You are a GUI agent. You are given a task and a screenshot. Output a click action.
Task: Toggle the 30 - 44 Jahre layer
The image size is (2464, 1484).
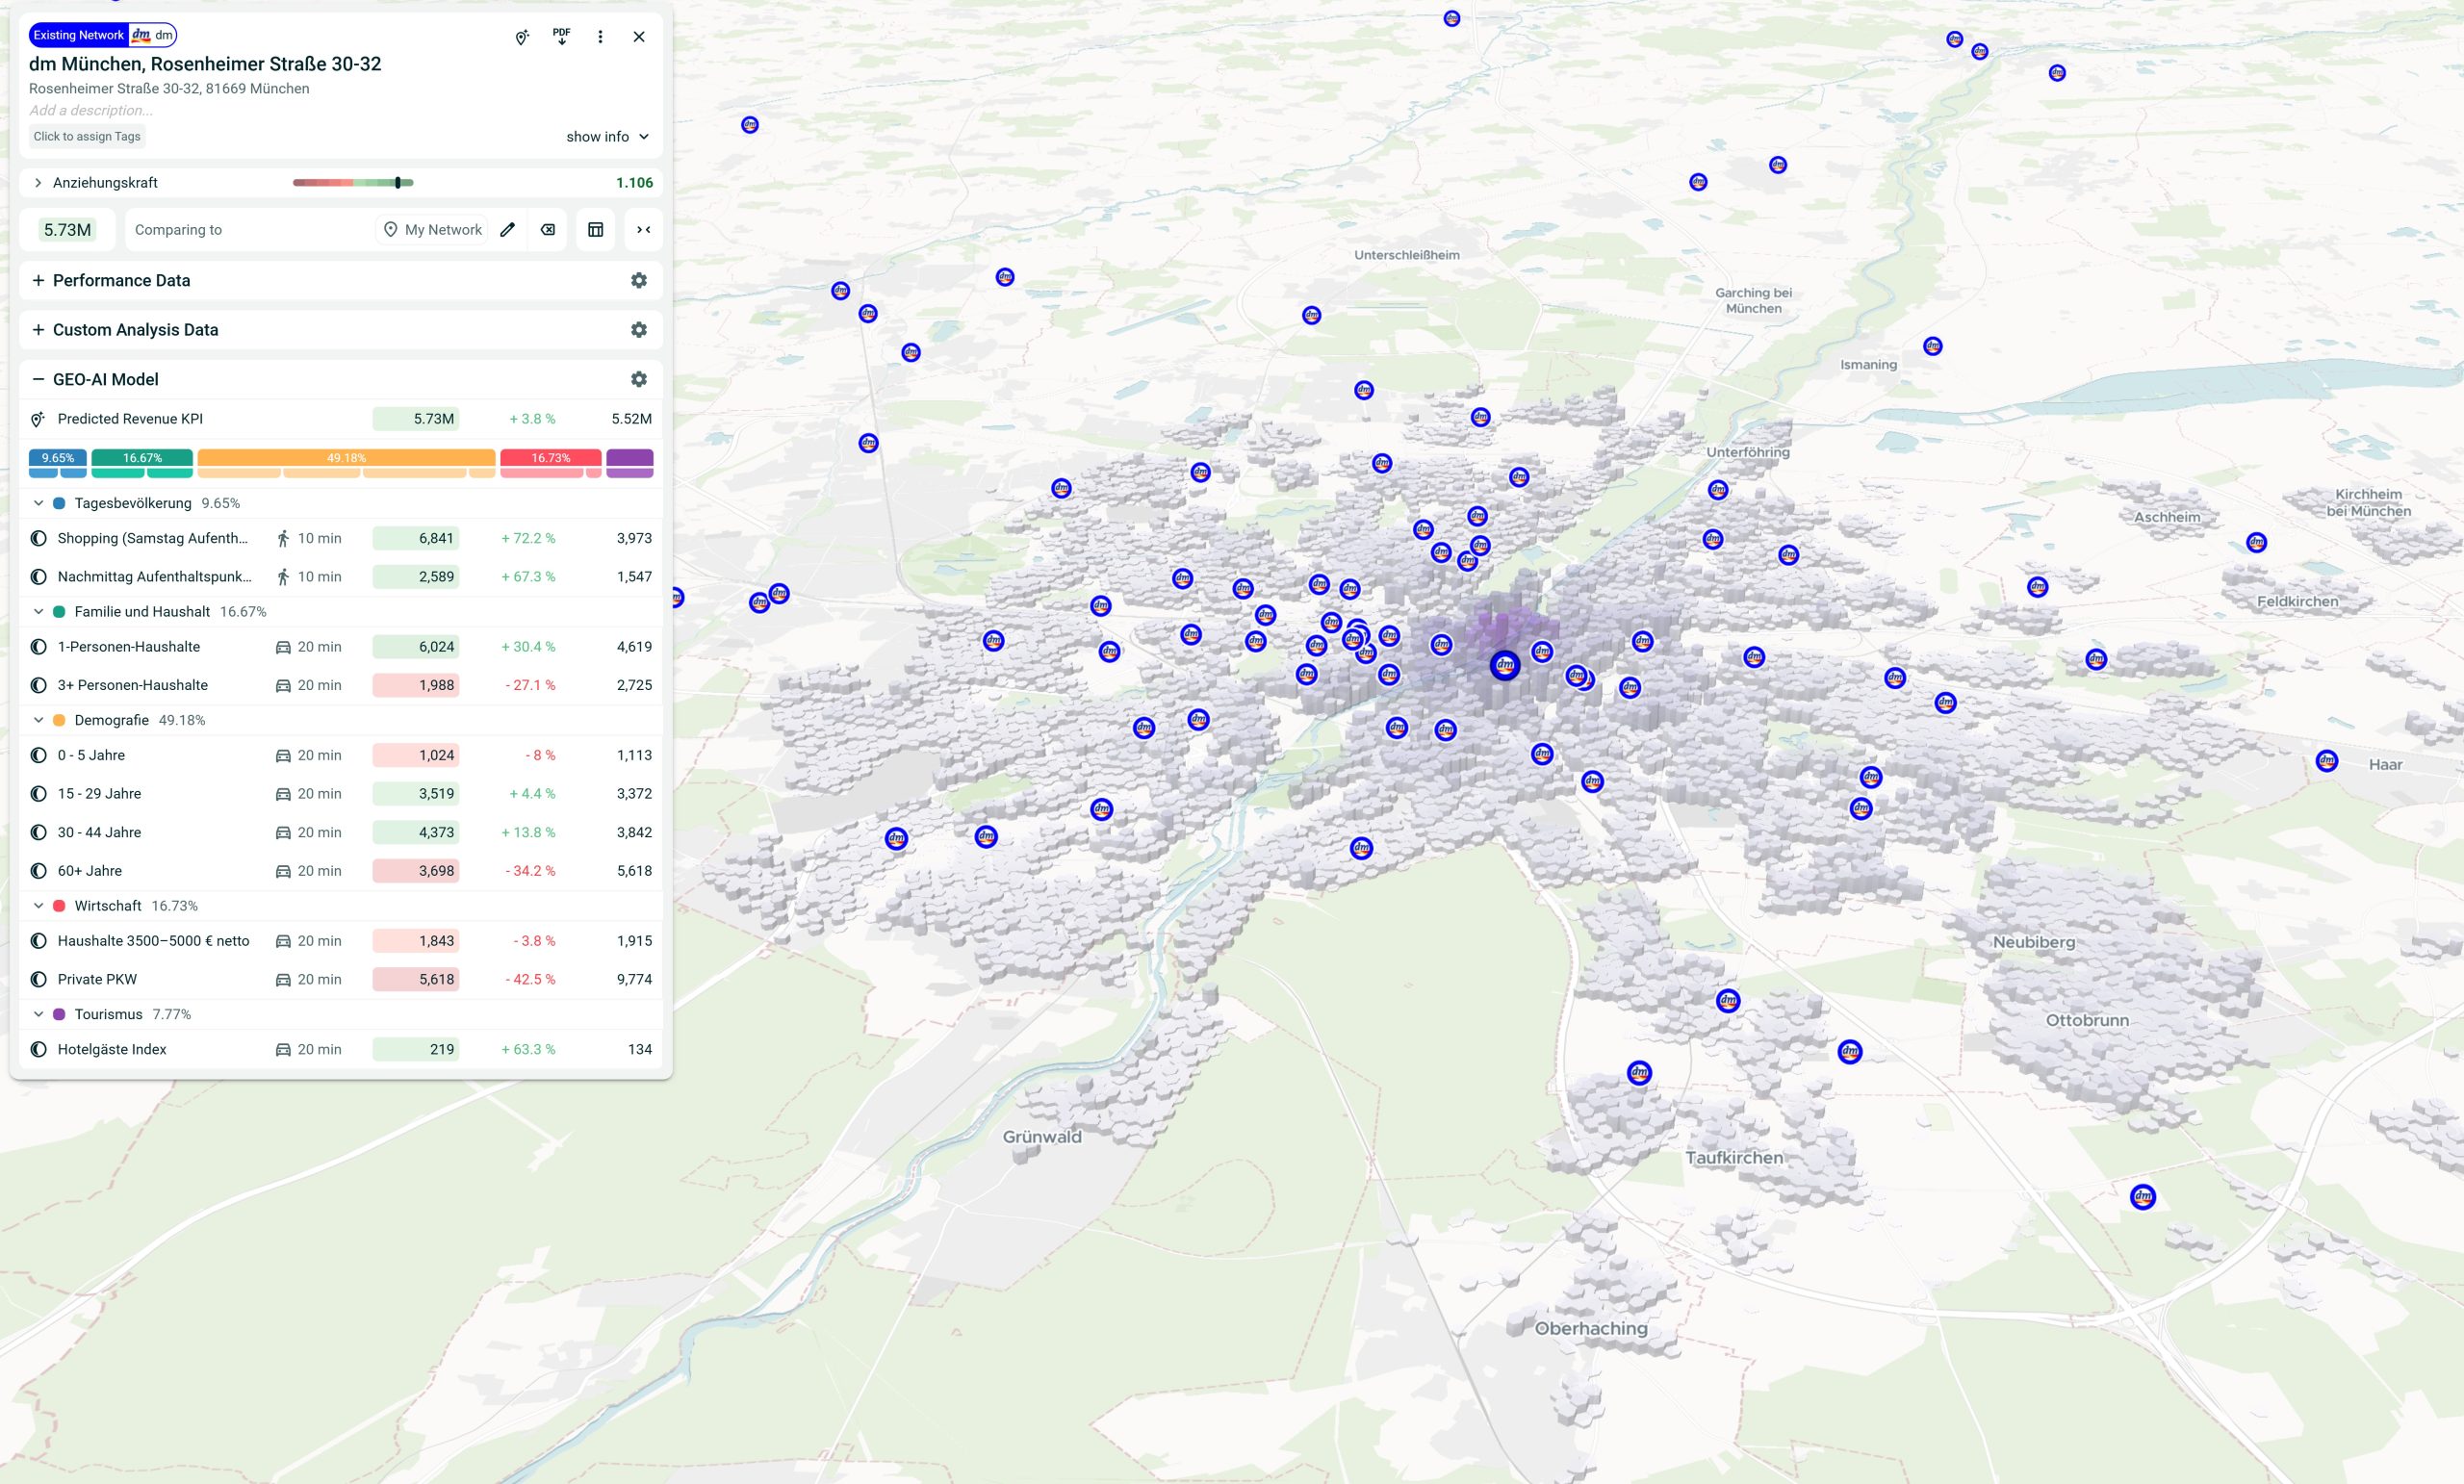tap(38, 833)
